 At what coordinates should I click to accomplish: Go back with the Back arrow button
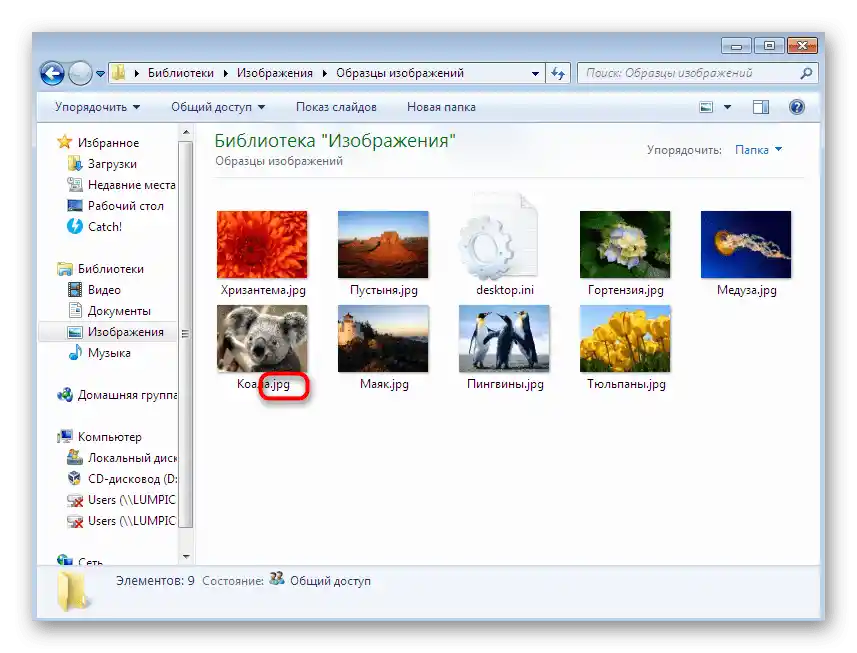click(52, 73)
